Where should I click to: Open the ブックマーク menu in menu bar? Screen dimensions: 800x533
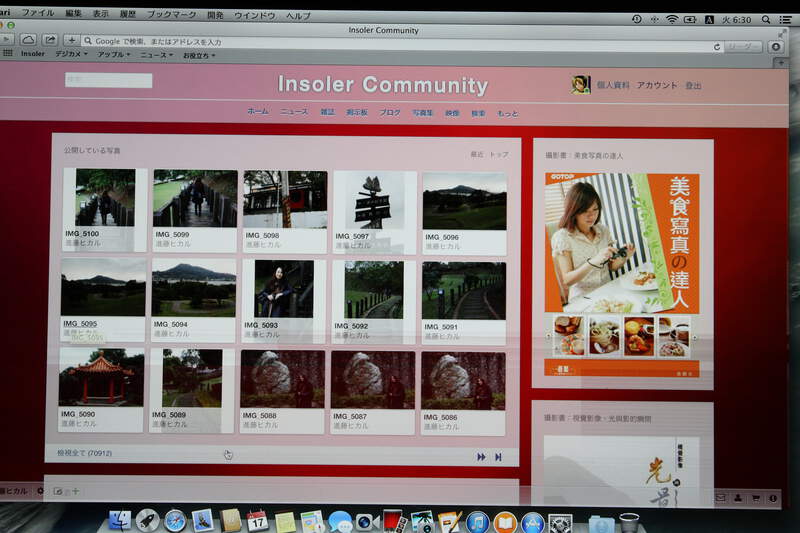pos(171,15)
